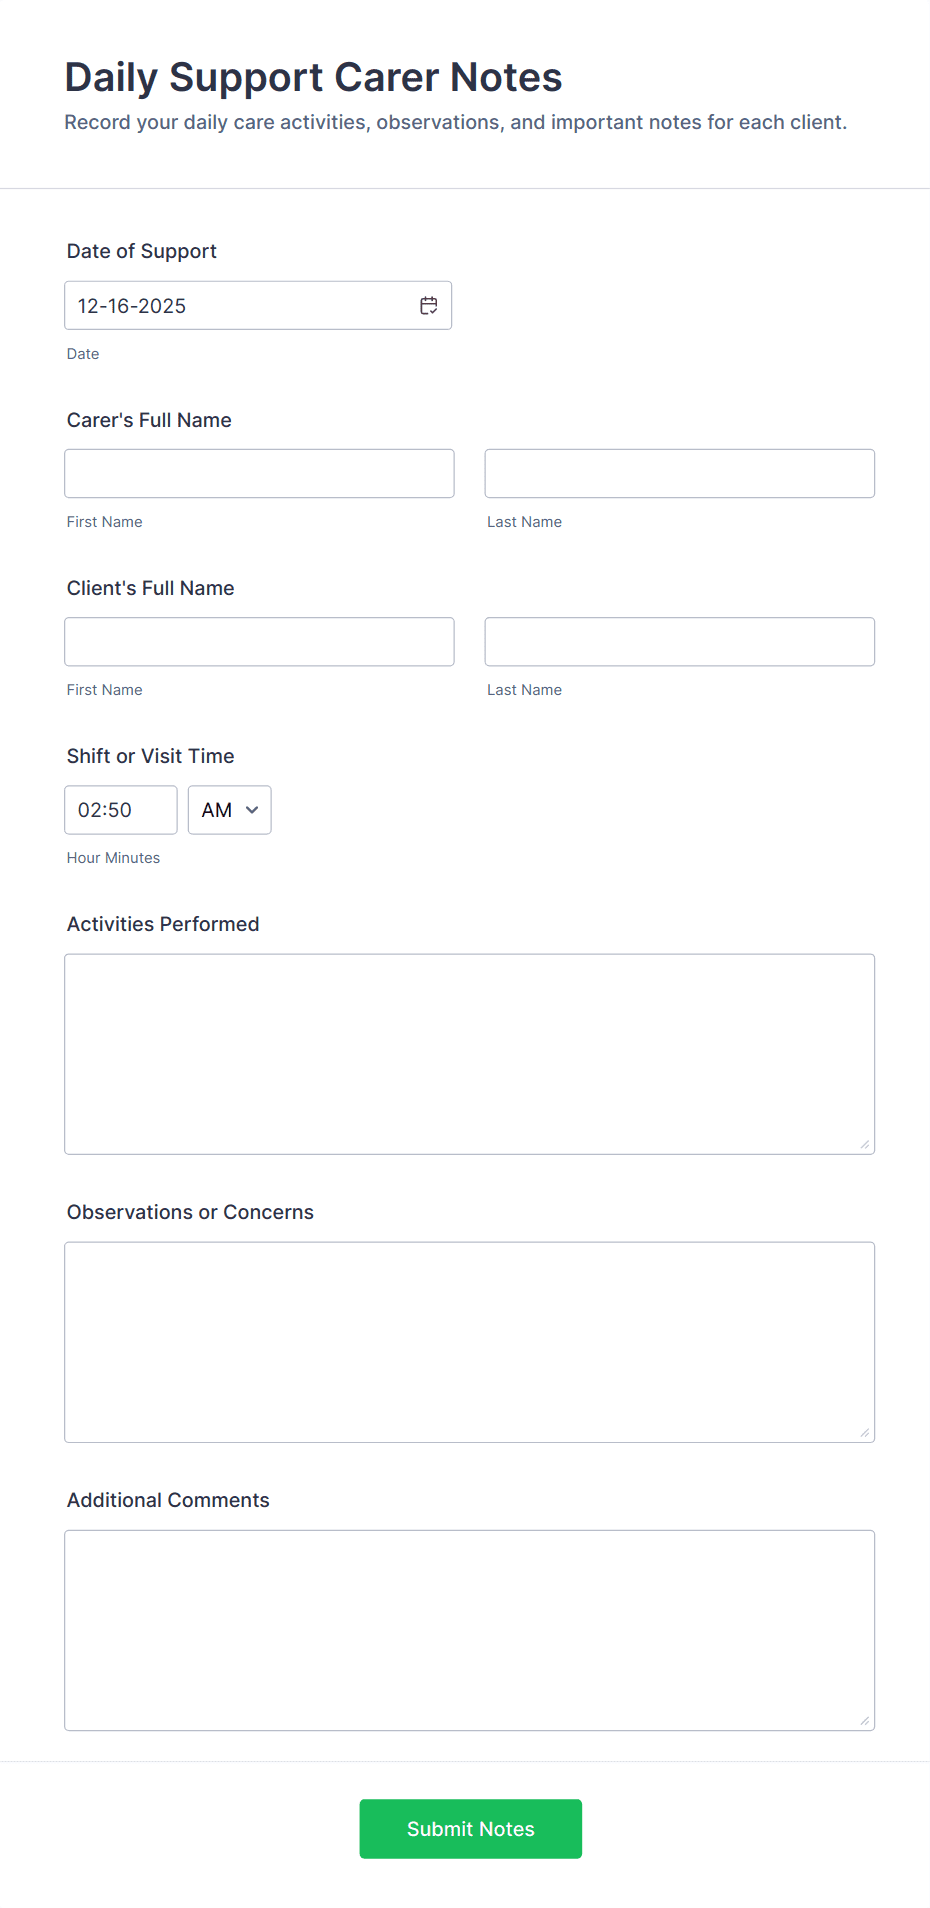Screen dimensions: 930x1908
Task: Focus the Additional Comments text area
Action: coord(469,1629)
